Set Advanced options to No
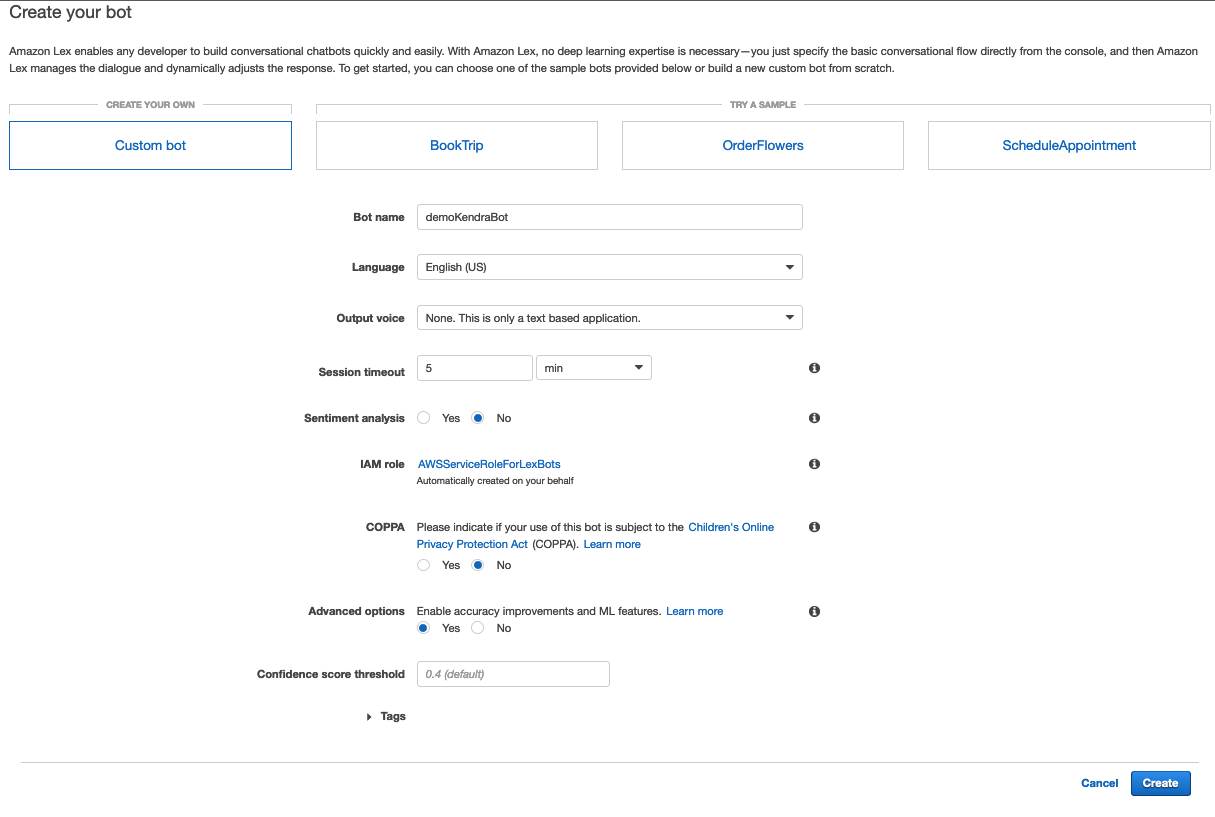This screenshot has width=1215, height=817. pos(478,628)
